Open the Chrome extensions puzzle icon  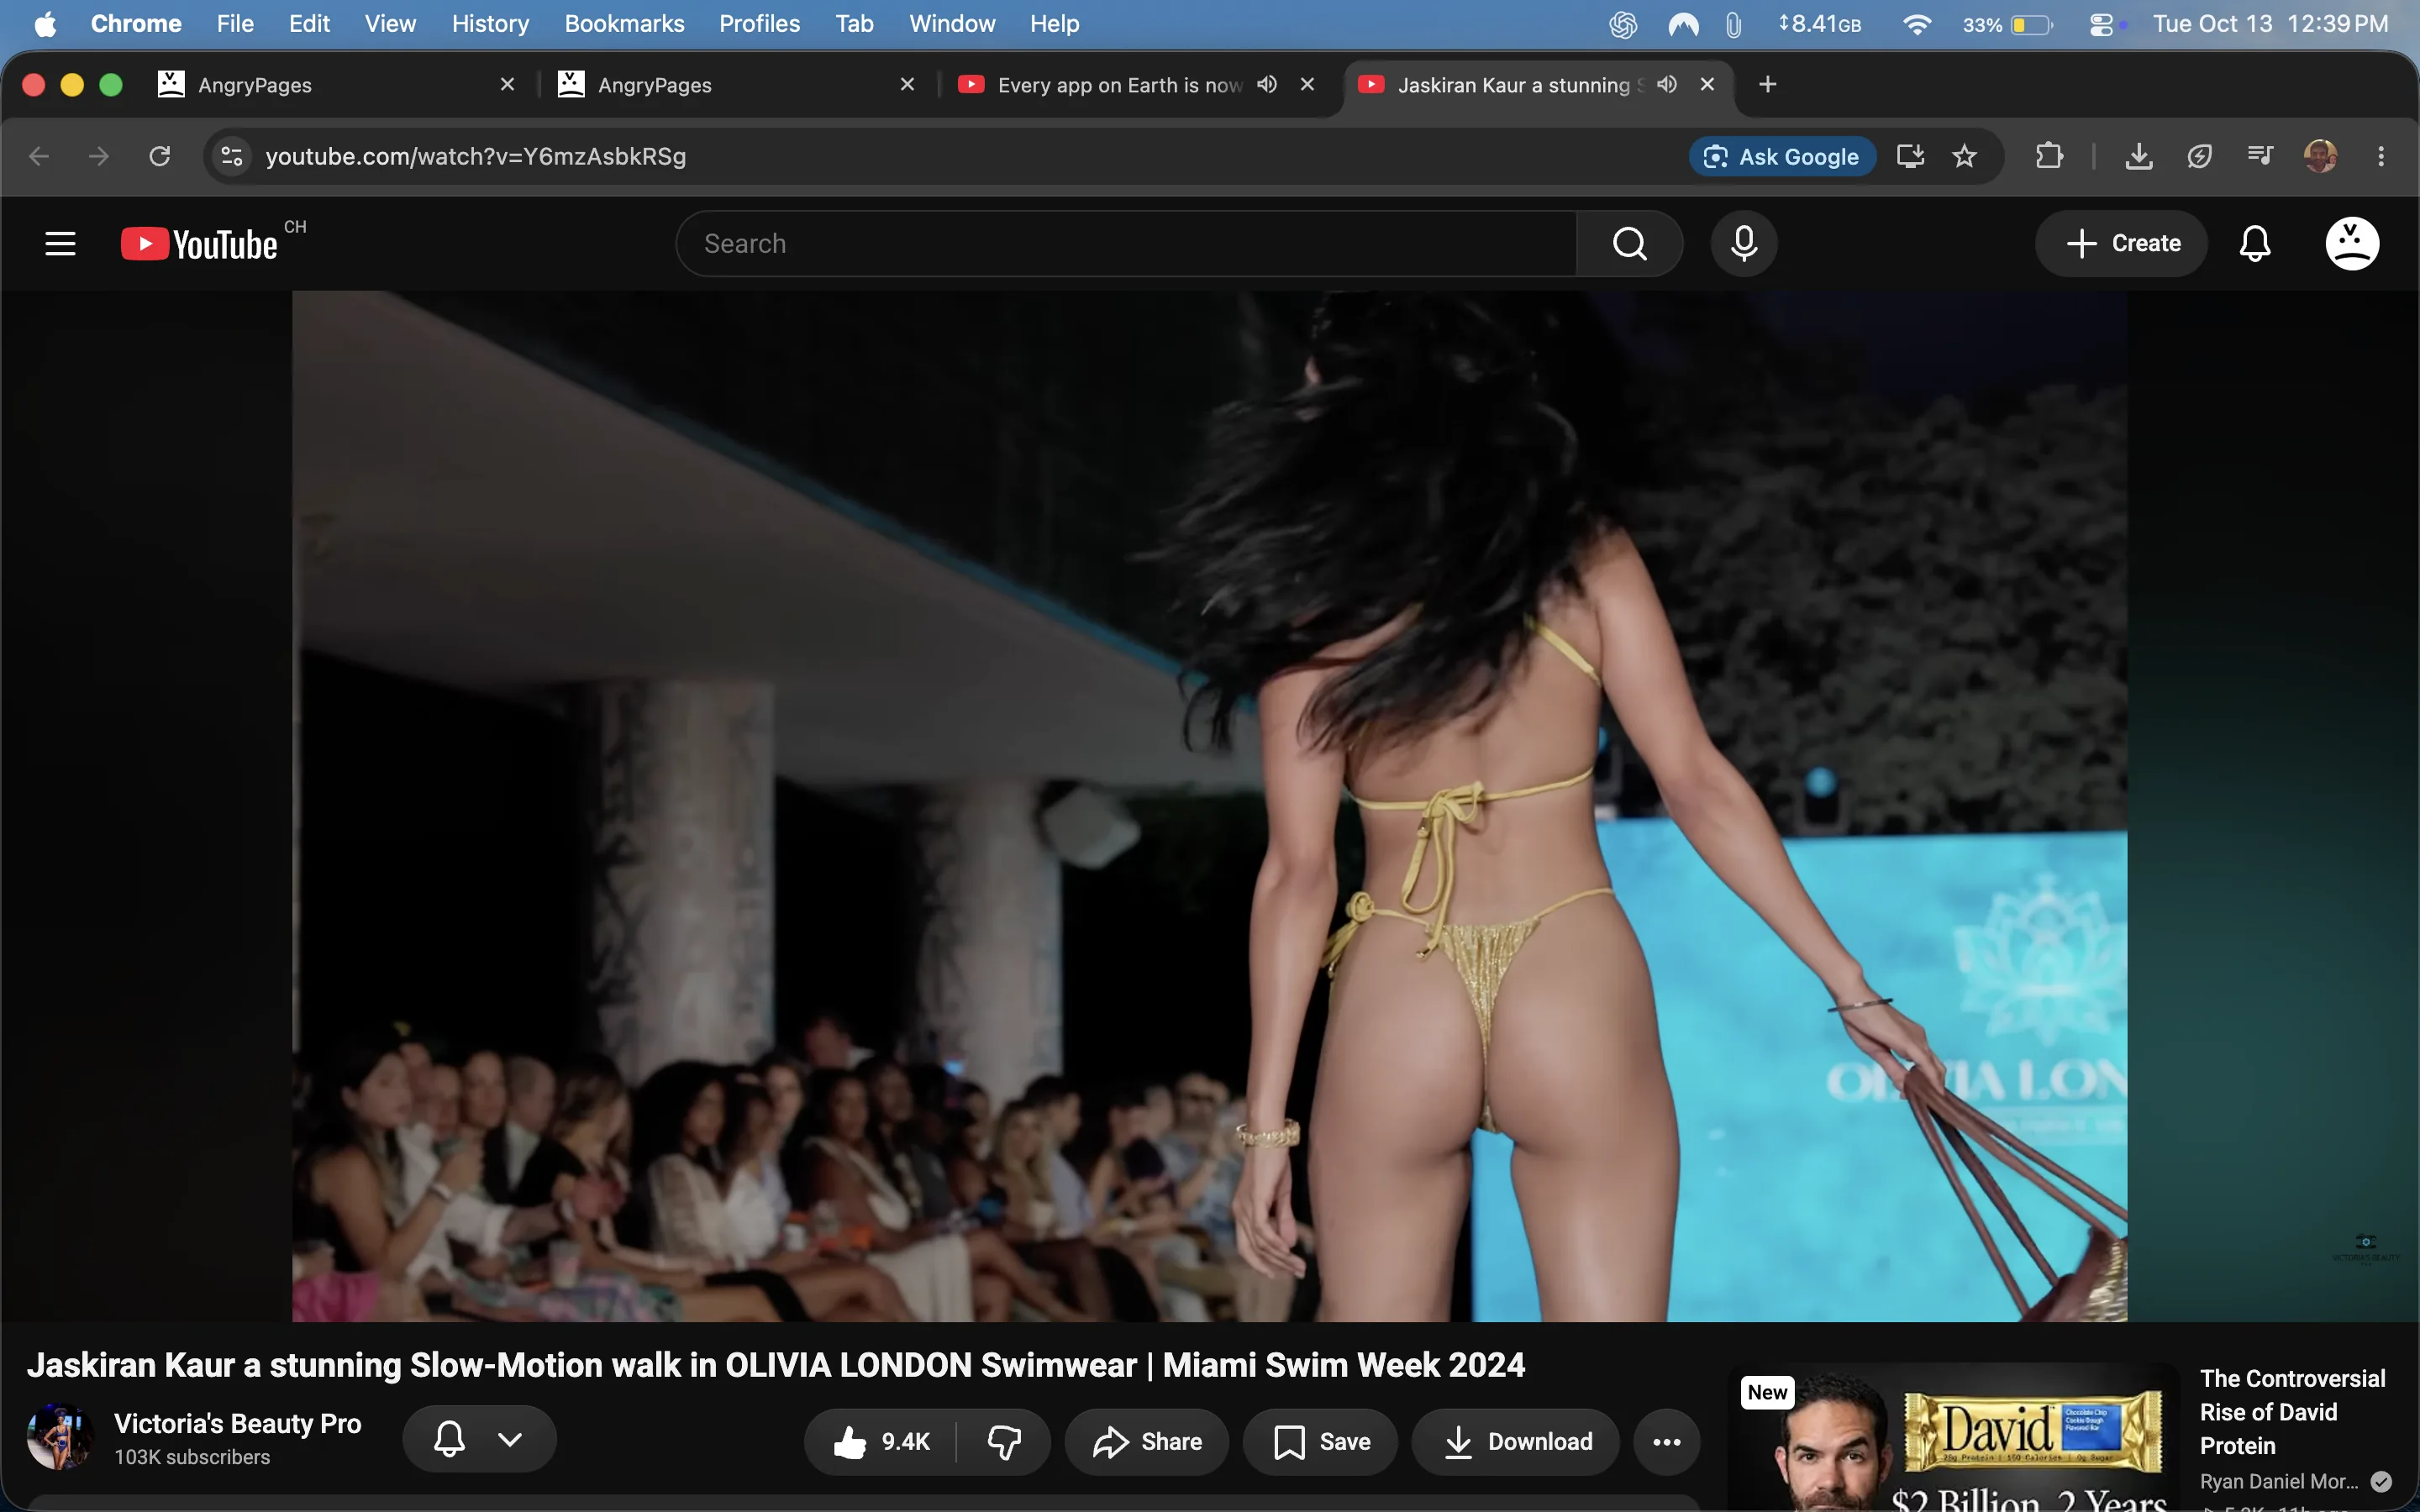[x=2049, y=156]
